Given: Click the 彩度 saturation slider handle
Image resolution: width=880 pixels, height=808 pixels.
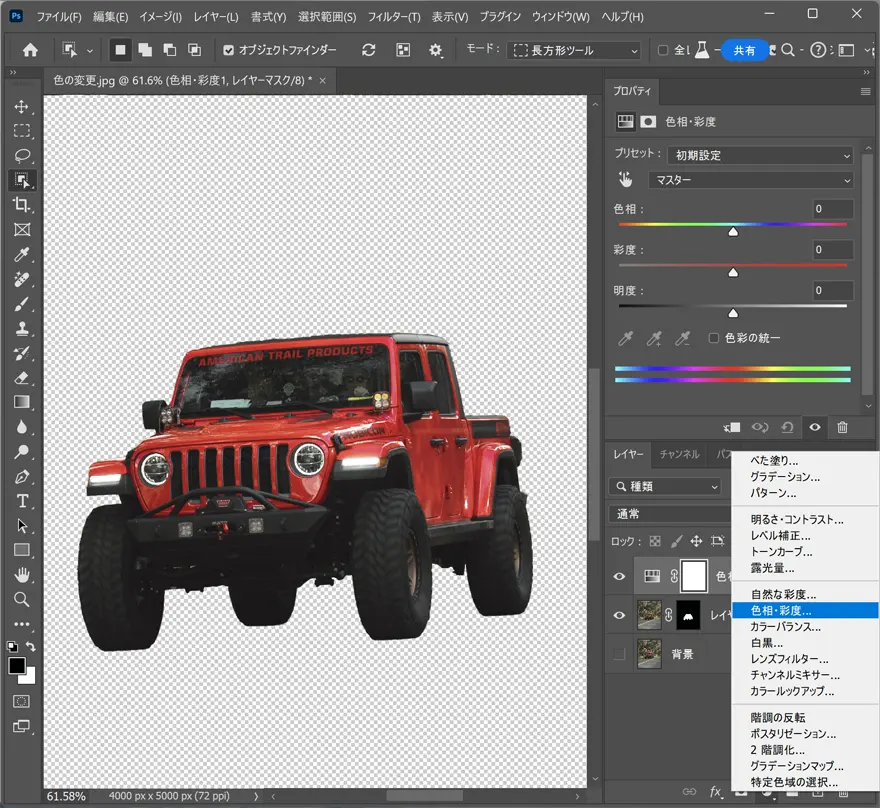Looking at the screenshot, I should tap(733, 273).
